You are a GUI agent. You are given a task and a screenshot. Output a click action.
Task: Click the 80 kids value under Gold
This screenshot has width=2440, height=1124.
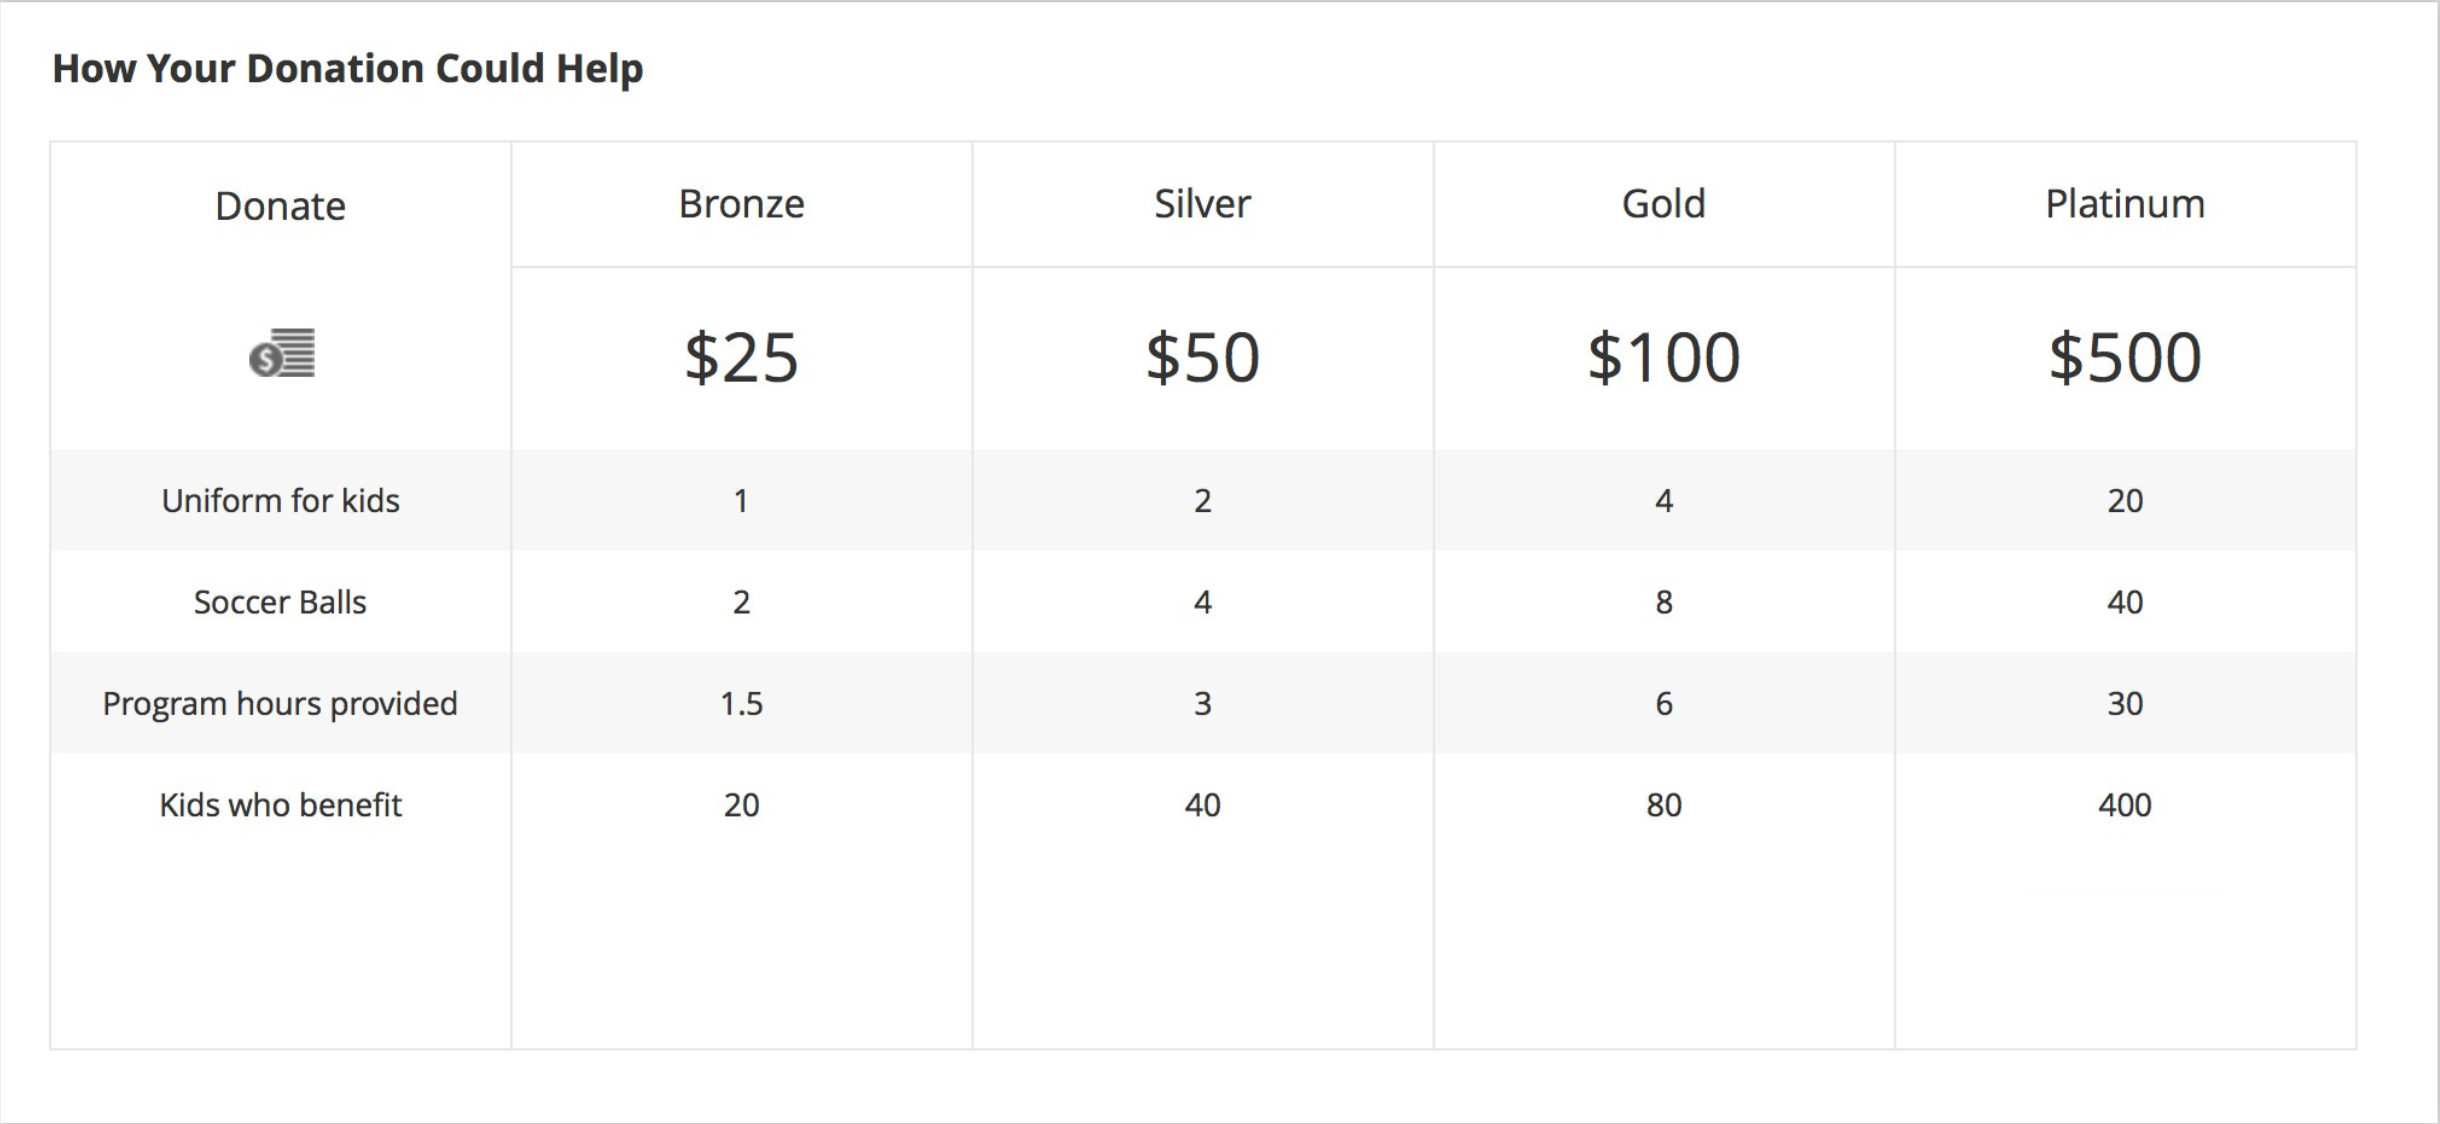(x=1664, y=805)
